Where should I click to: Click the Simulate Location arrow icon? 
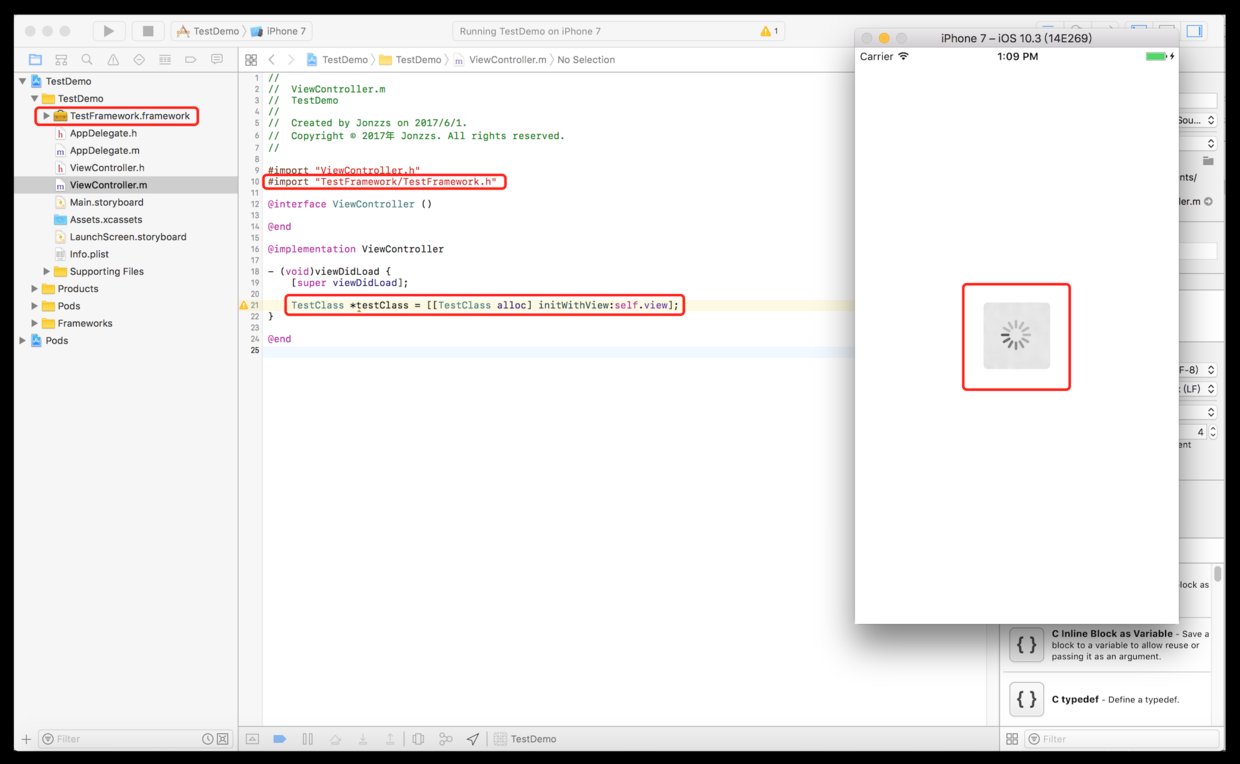(x=473, y=739)
